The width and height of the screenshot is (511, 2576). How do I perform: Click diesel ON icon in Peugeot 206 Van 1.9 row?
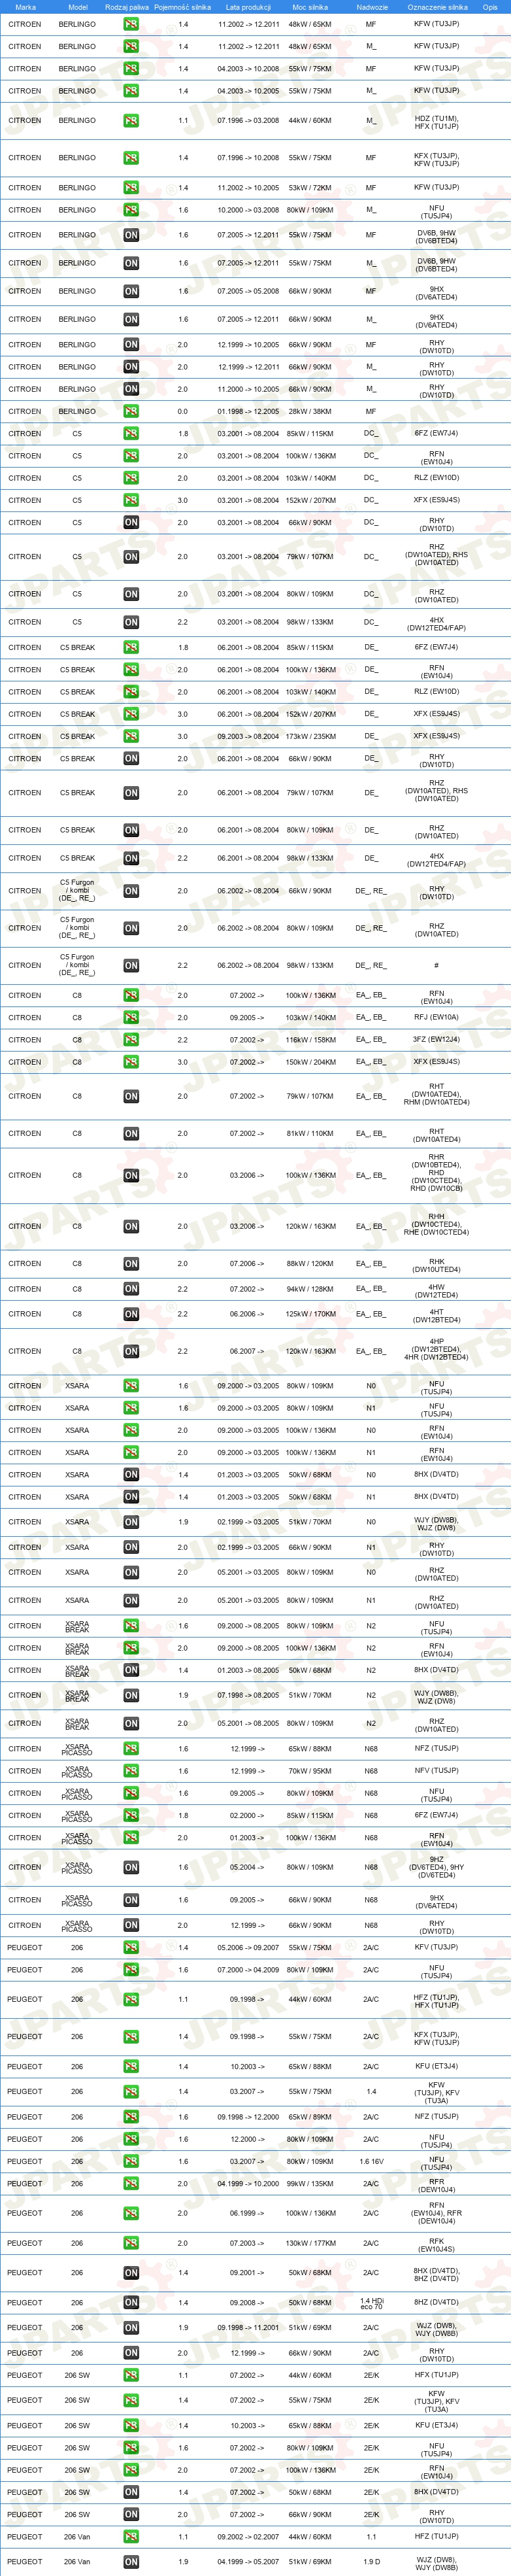(131, 2562)
